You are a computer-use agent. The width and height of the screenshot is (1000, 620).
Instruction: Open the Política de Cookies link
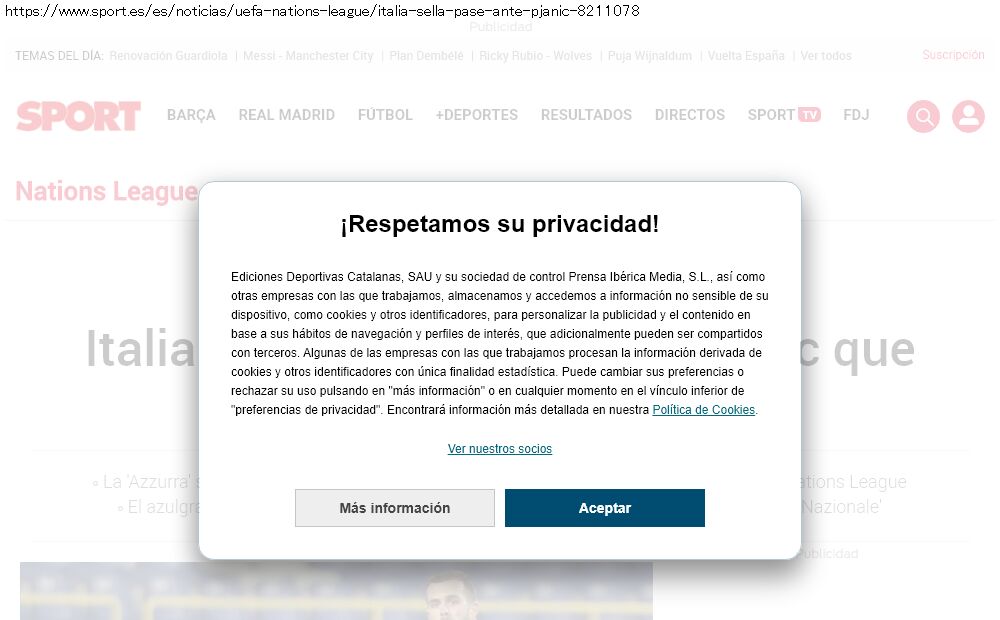coord(703,410)
